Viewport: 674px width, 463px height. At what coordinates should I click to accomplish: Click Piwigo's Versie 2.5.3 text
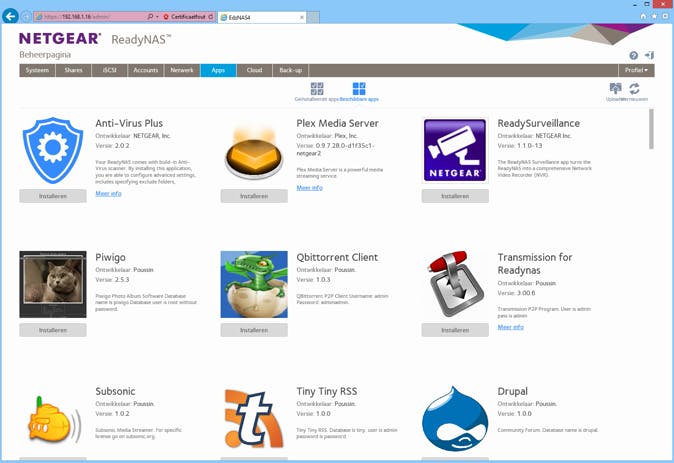tap(112, 280)
